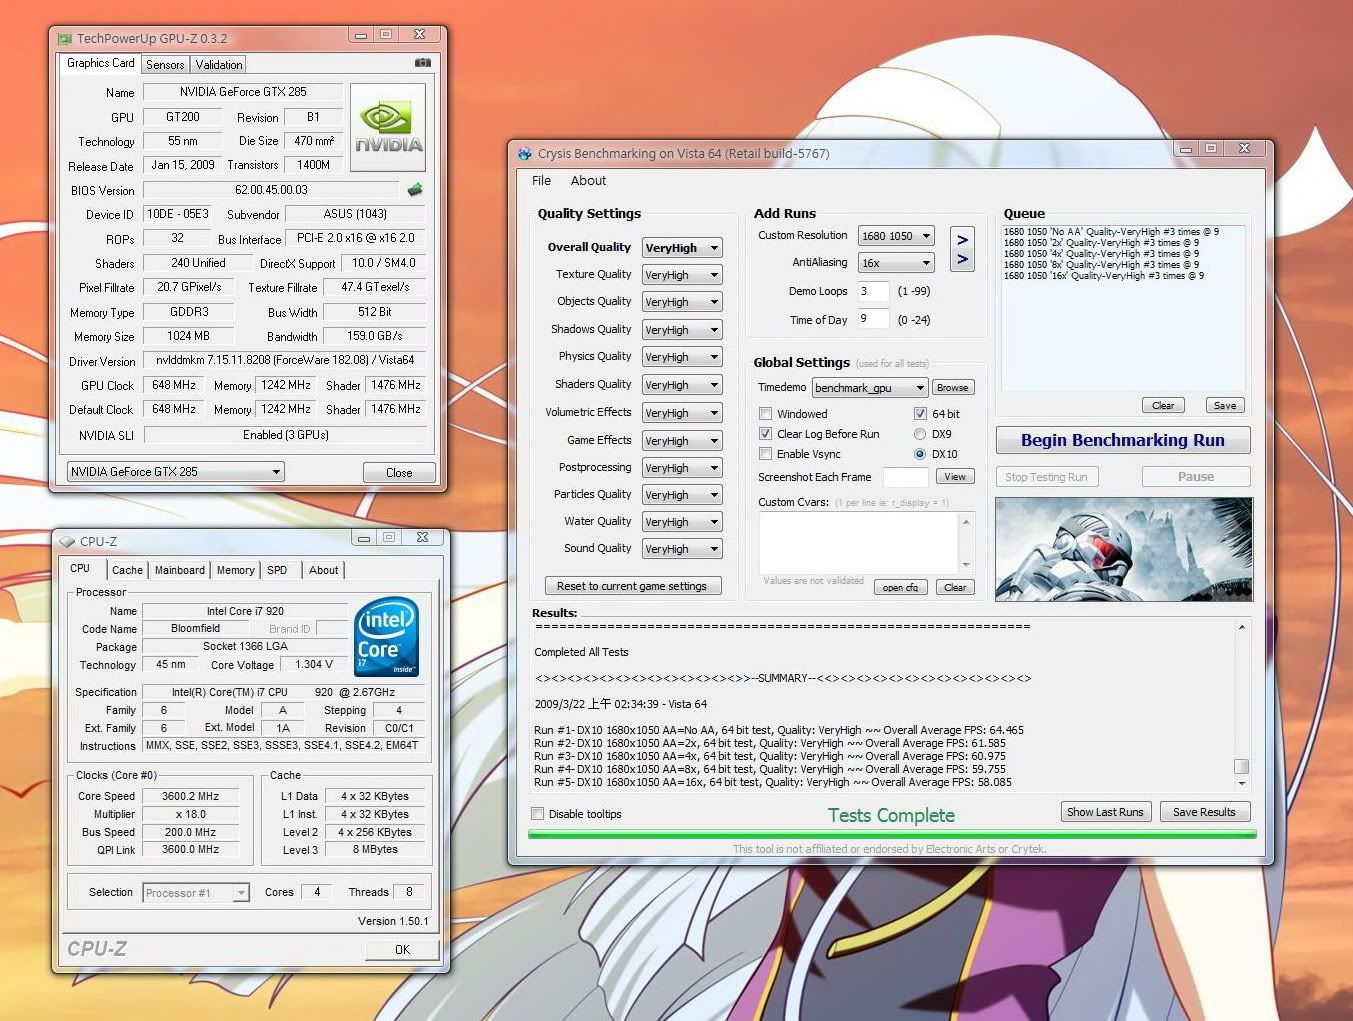Image resolution: width=1353 pixels, height=1021 pixels.
Task: Check the Disable tooltips checkbox
Action: 538,814
